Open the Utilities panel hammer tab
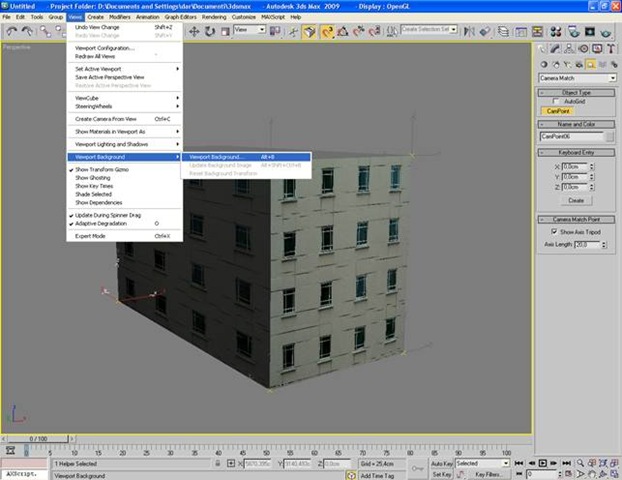 point(612,47)
